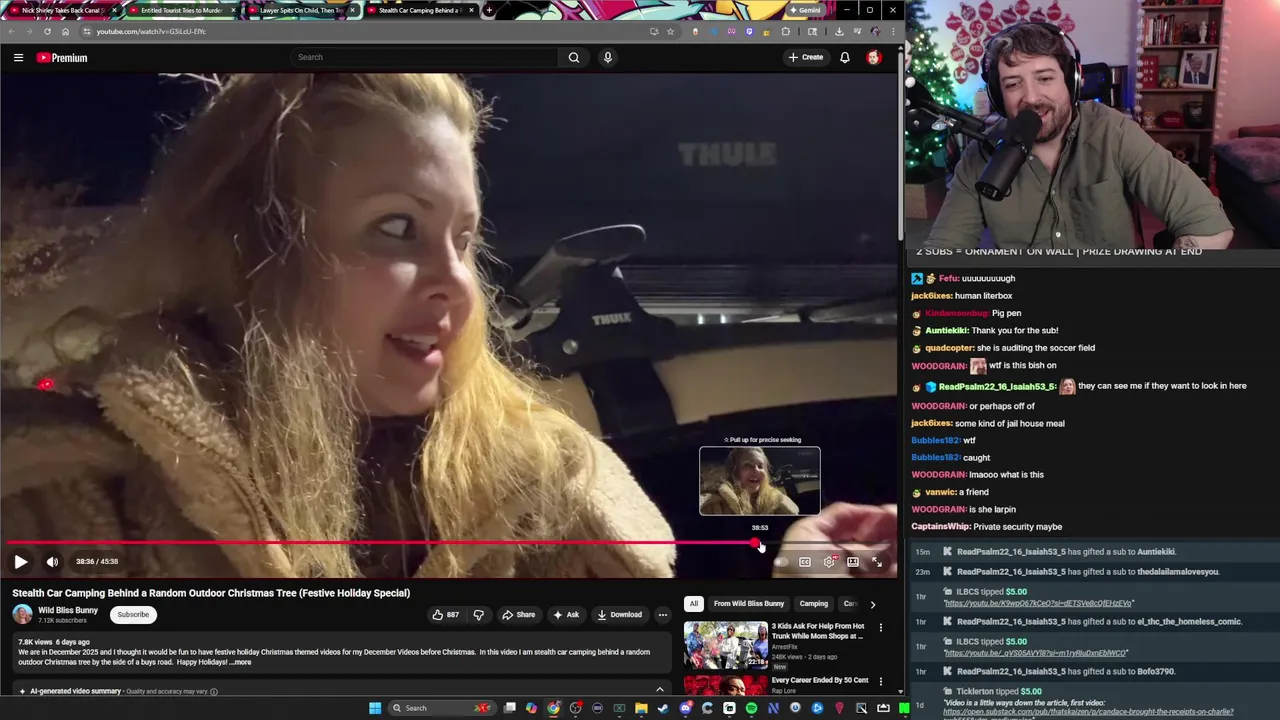Open Spotify from the taskbar

coord(751,708)
